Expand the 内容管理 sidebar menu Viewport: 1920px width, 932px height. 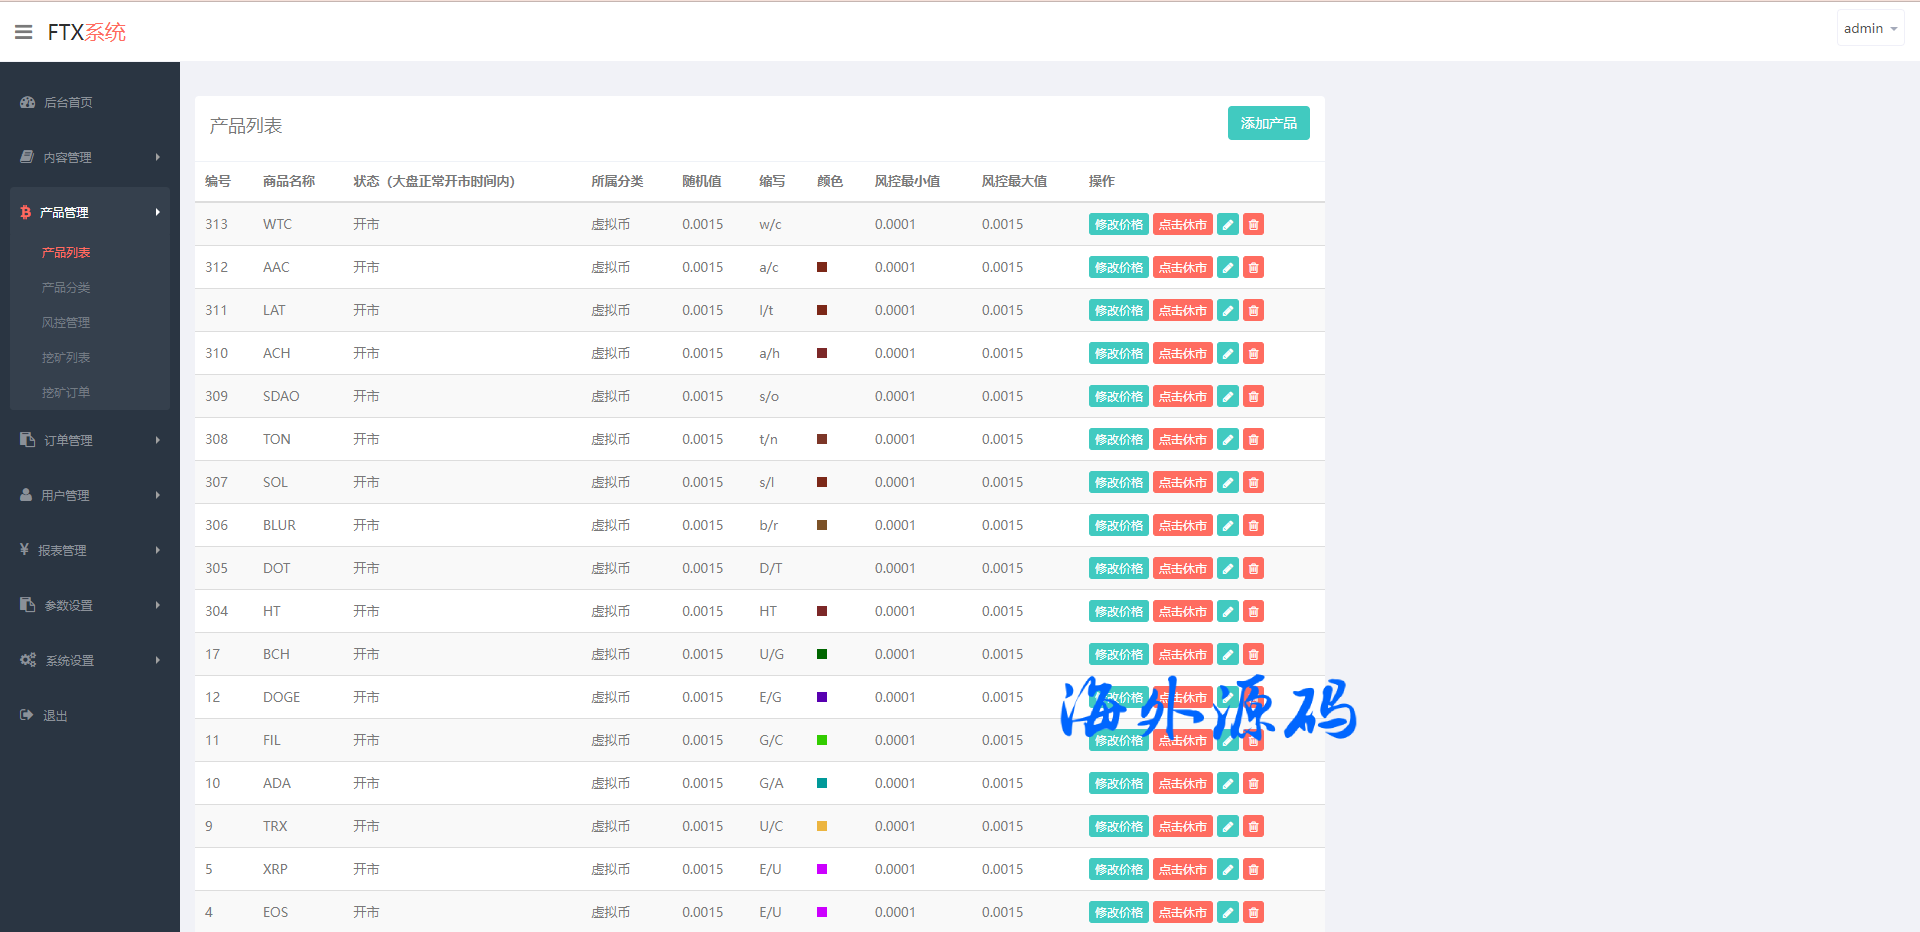90,157
